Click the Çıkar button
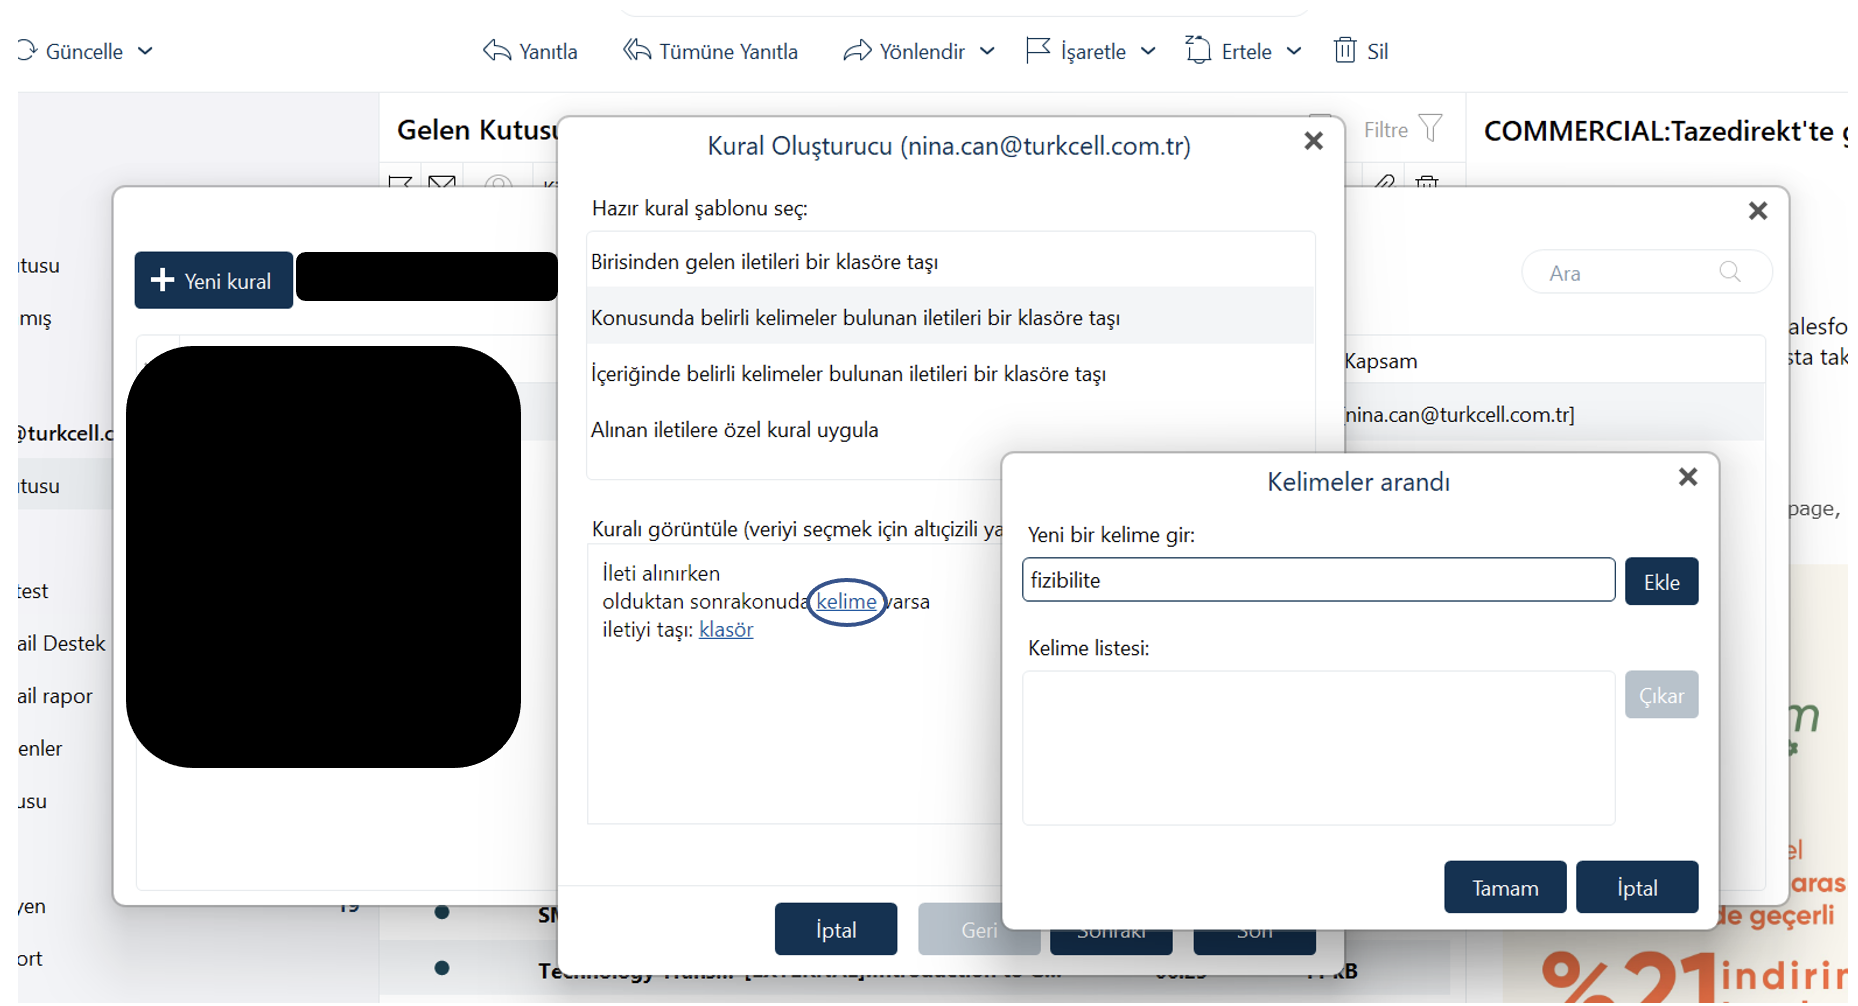Viewport: 1858px width, 1006px height. click(1661, 695)
